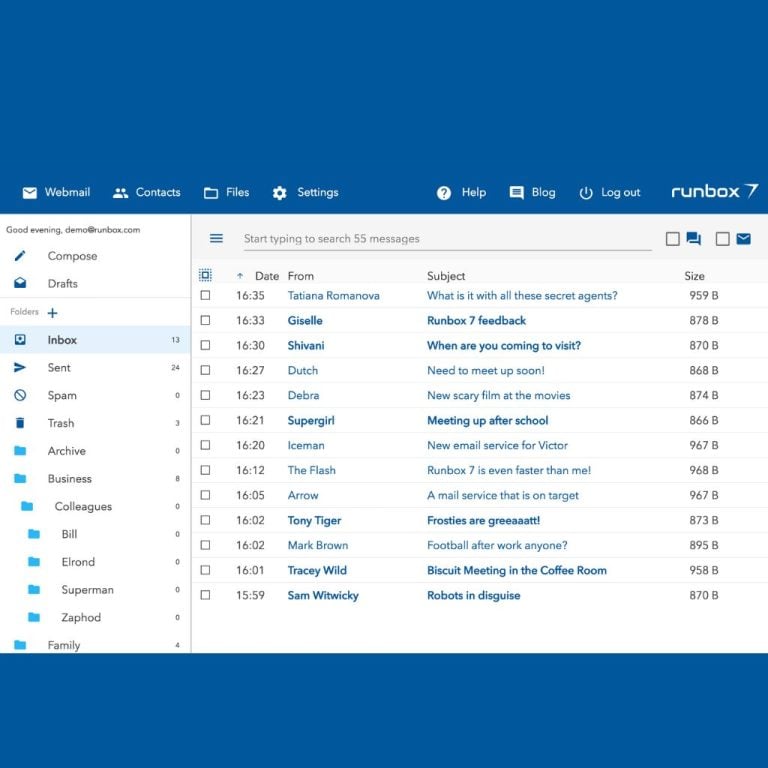Click the Help question mark icon

click(x=444, y=193)
